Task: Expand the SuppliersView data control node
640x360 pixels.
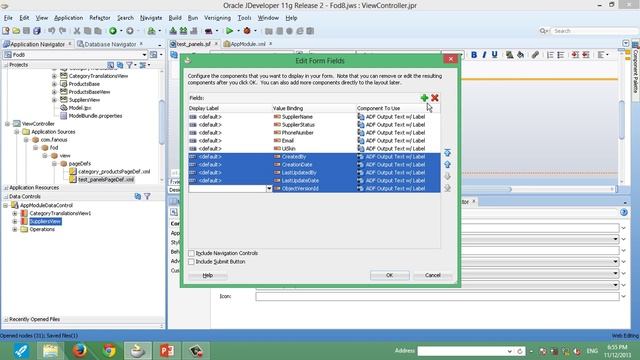Action: coord(15,221)
